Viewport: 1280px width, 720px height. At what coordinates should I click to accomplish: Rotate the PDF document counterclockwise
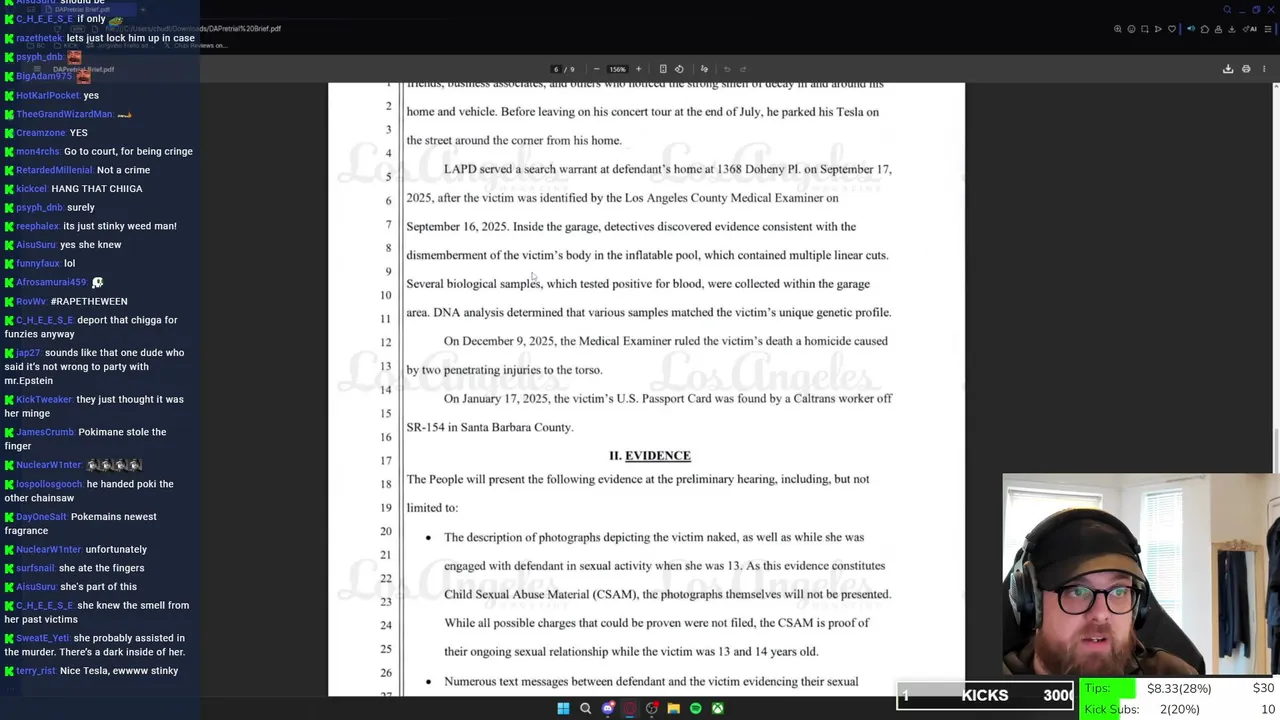pyautogui.click(x=679, y=69)
